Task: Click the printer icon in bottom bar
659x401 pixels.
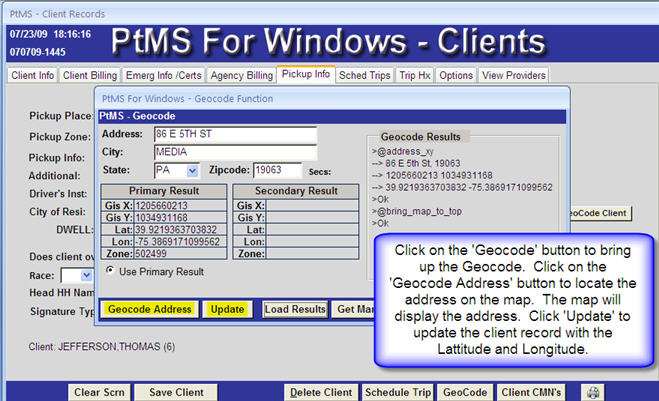Action: point(593,392)
